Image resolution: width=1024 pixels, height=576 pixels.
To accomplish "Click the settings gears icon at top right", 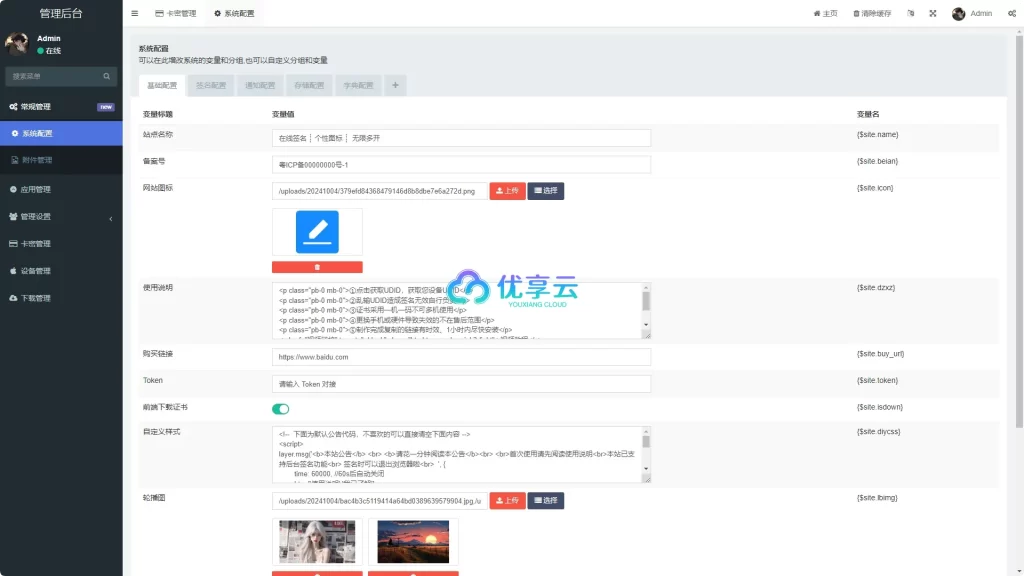I will (x=1011, y=14).
